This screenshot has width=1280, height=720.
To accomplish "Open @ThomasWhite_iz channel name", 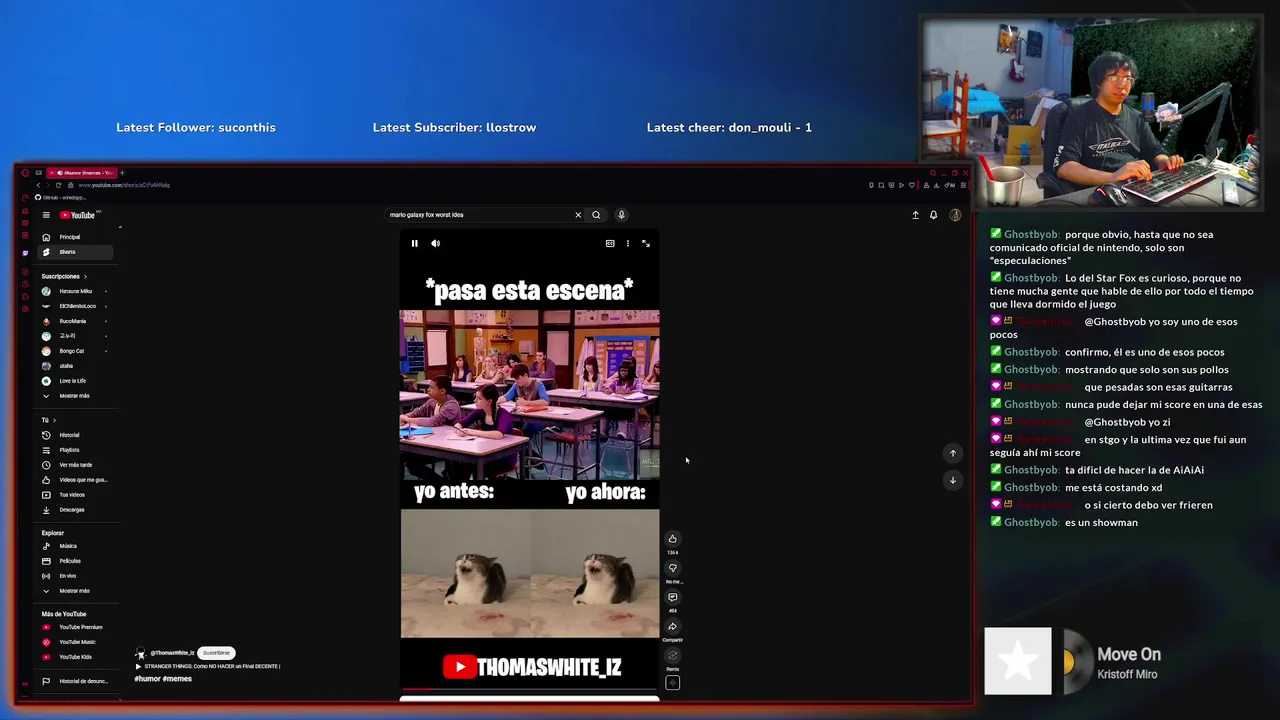I will coord(172,653).
